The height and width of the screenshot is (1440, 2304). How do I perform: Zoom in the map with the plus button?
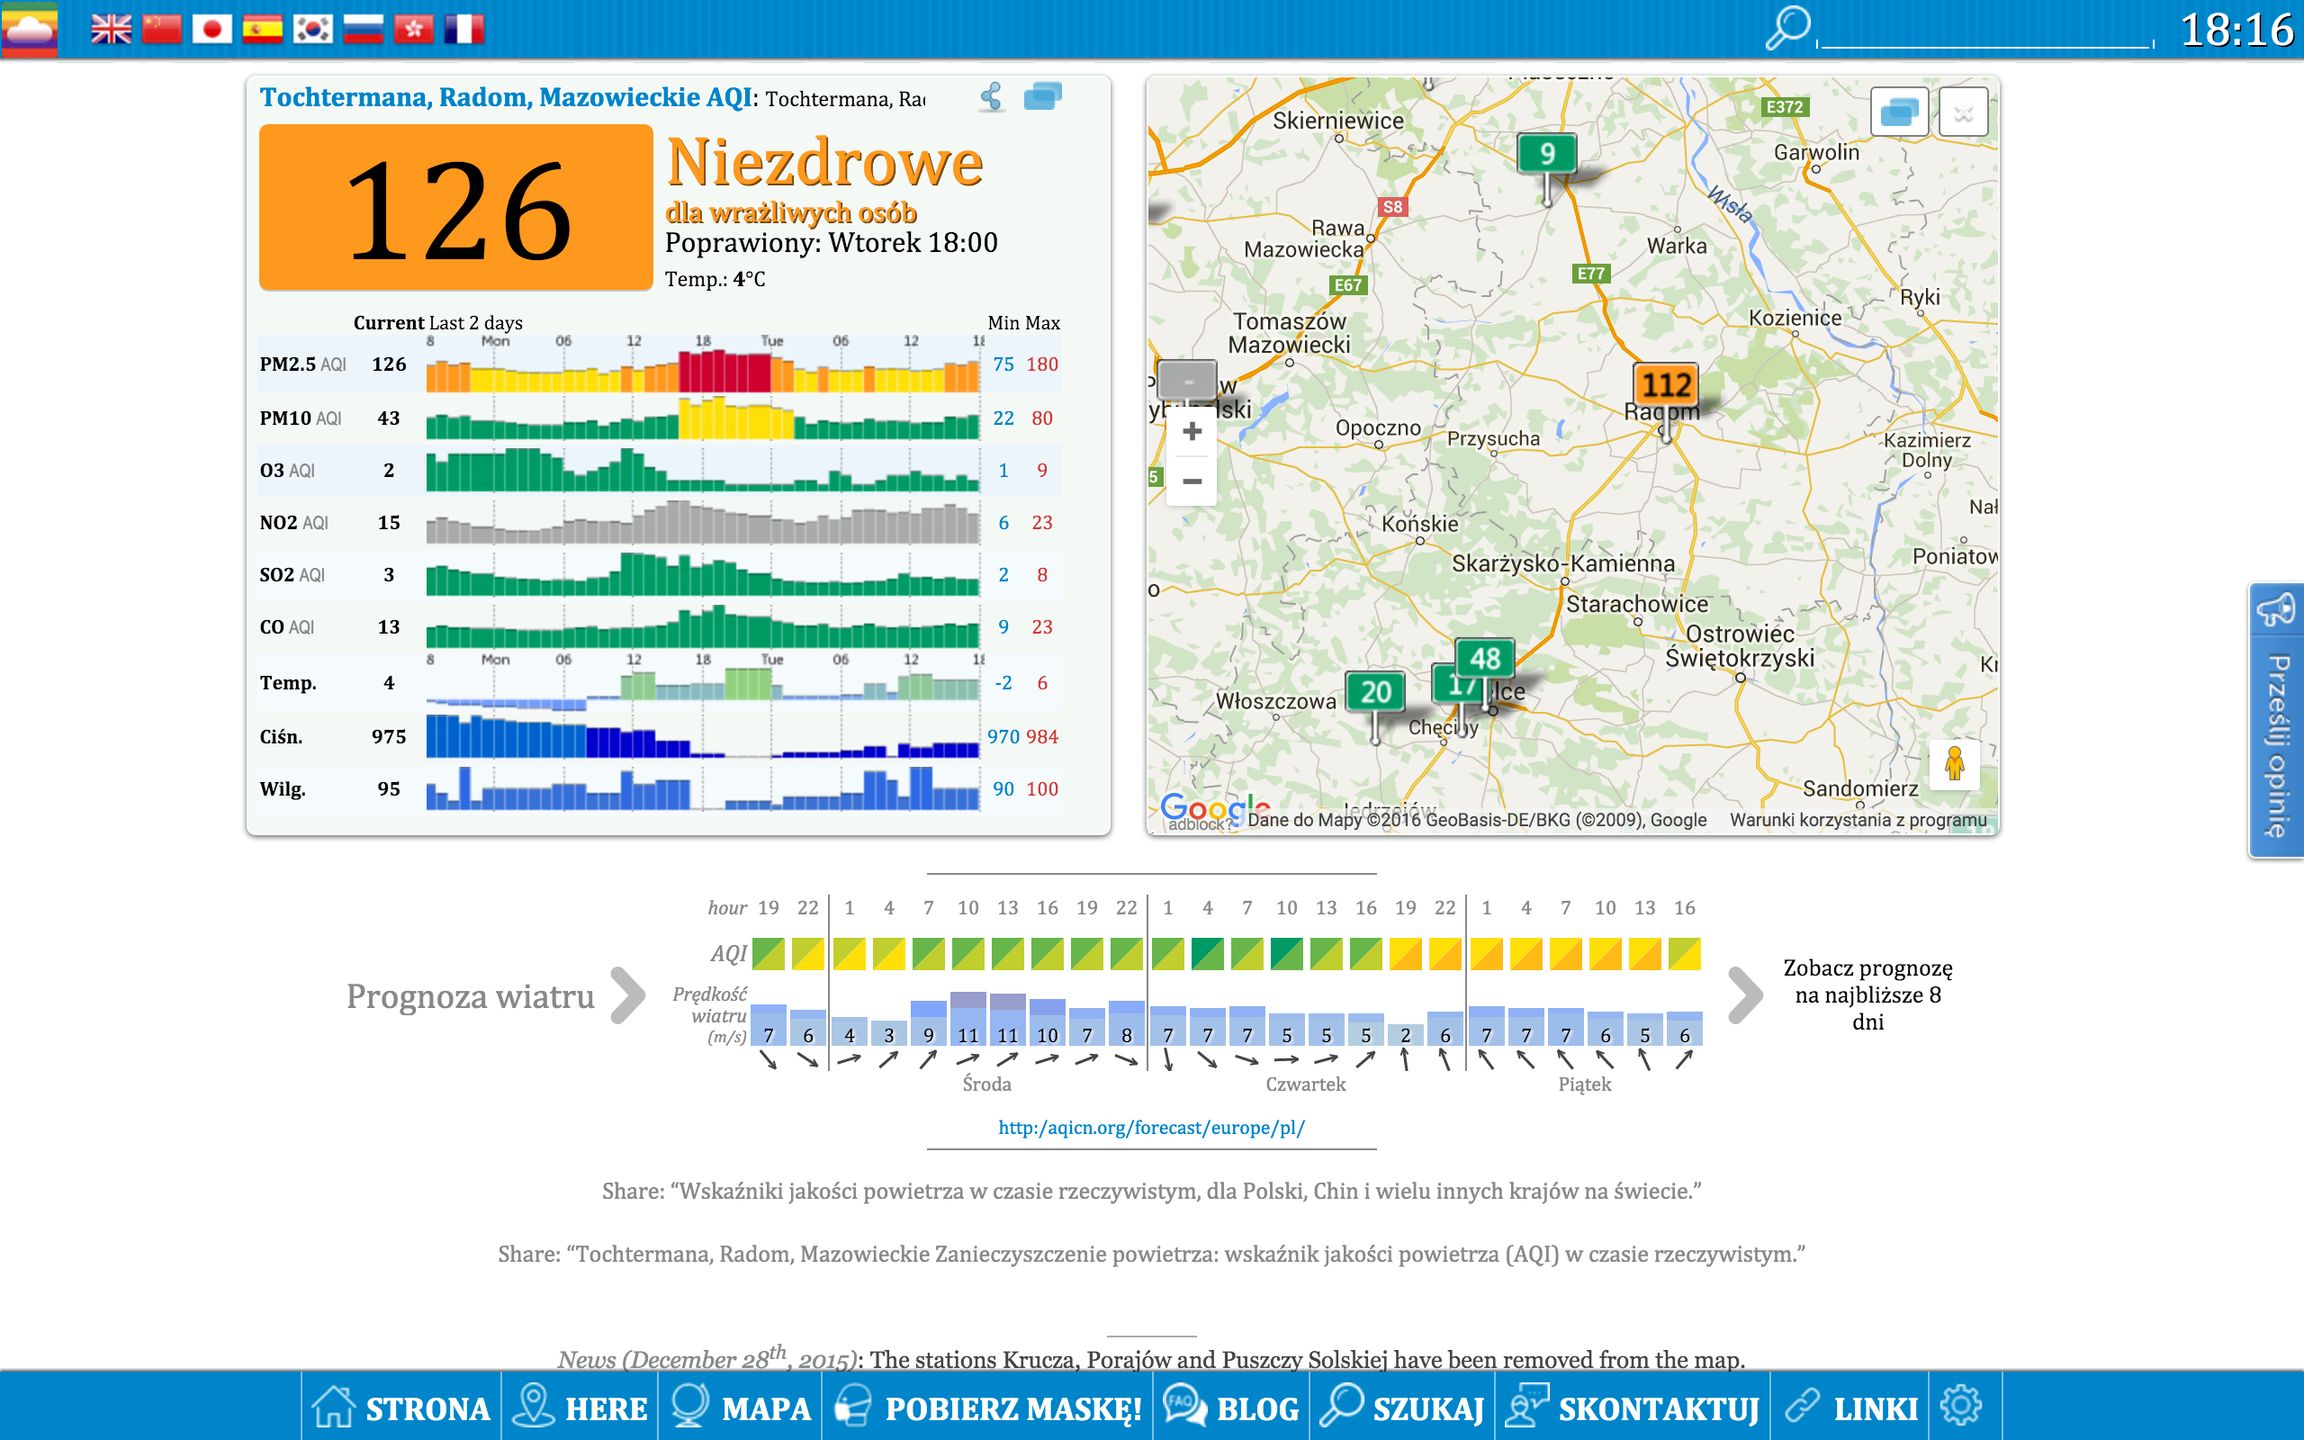(1192, 431)
